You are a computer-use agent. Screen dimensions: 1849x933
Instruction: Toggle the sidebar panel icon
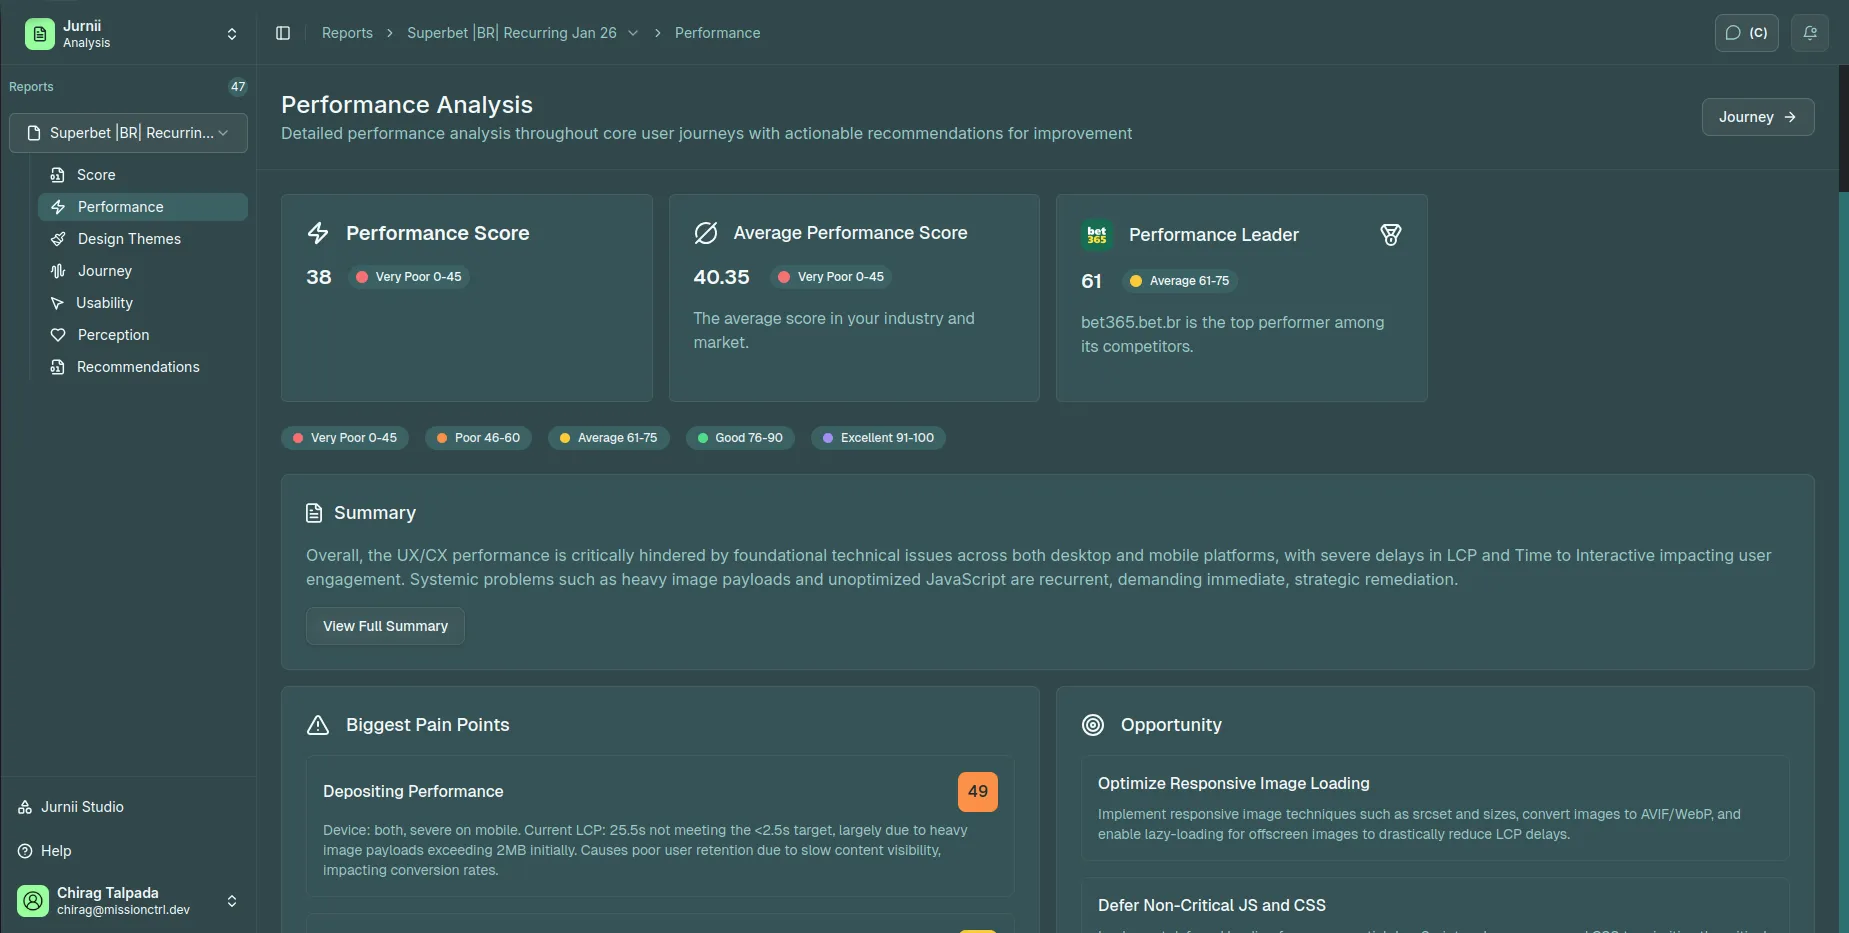tap(283, 33)
